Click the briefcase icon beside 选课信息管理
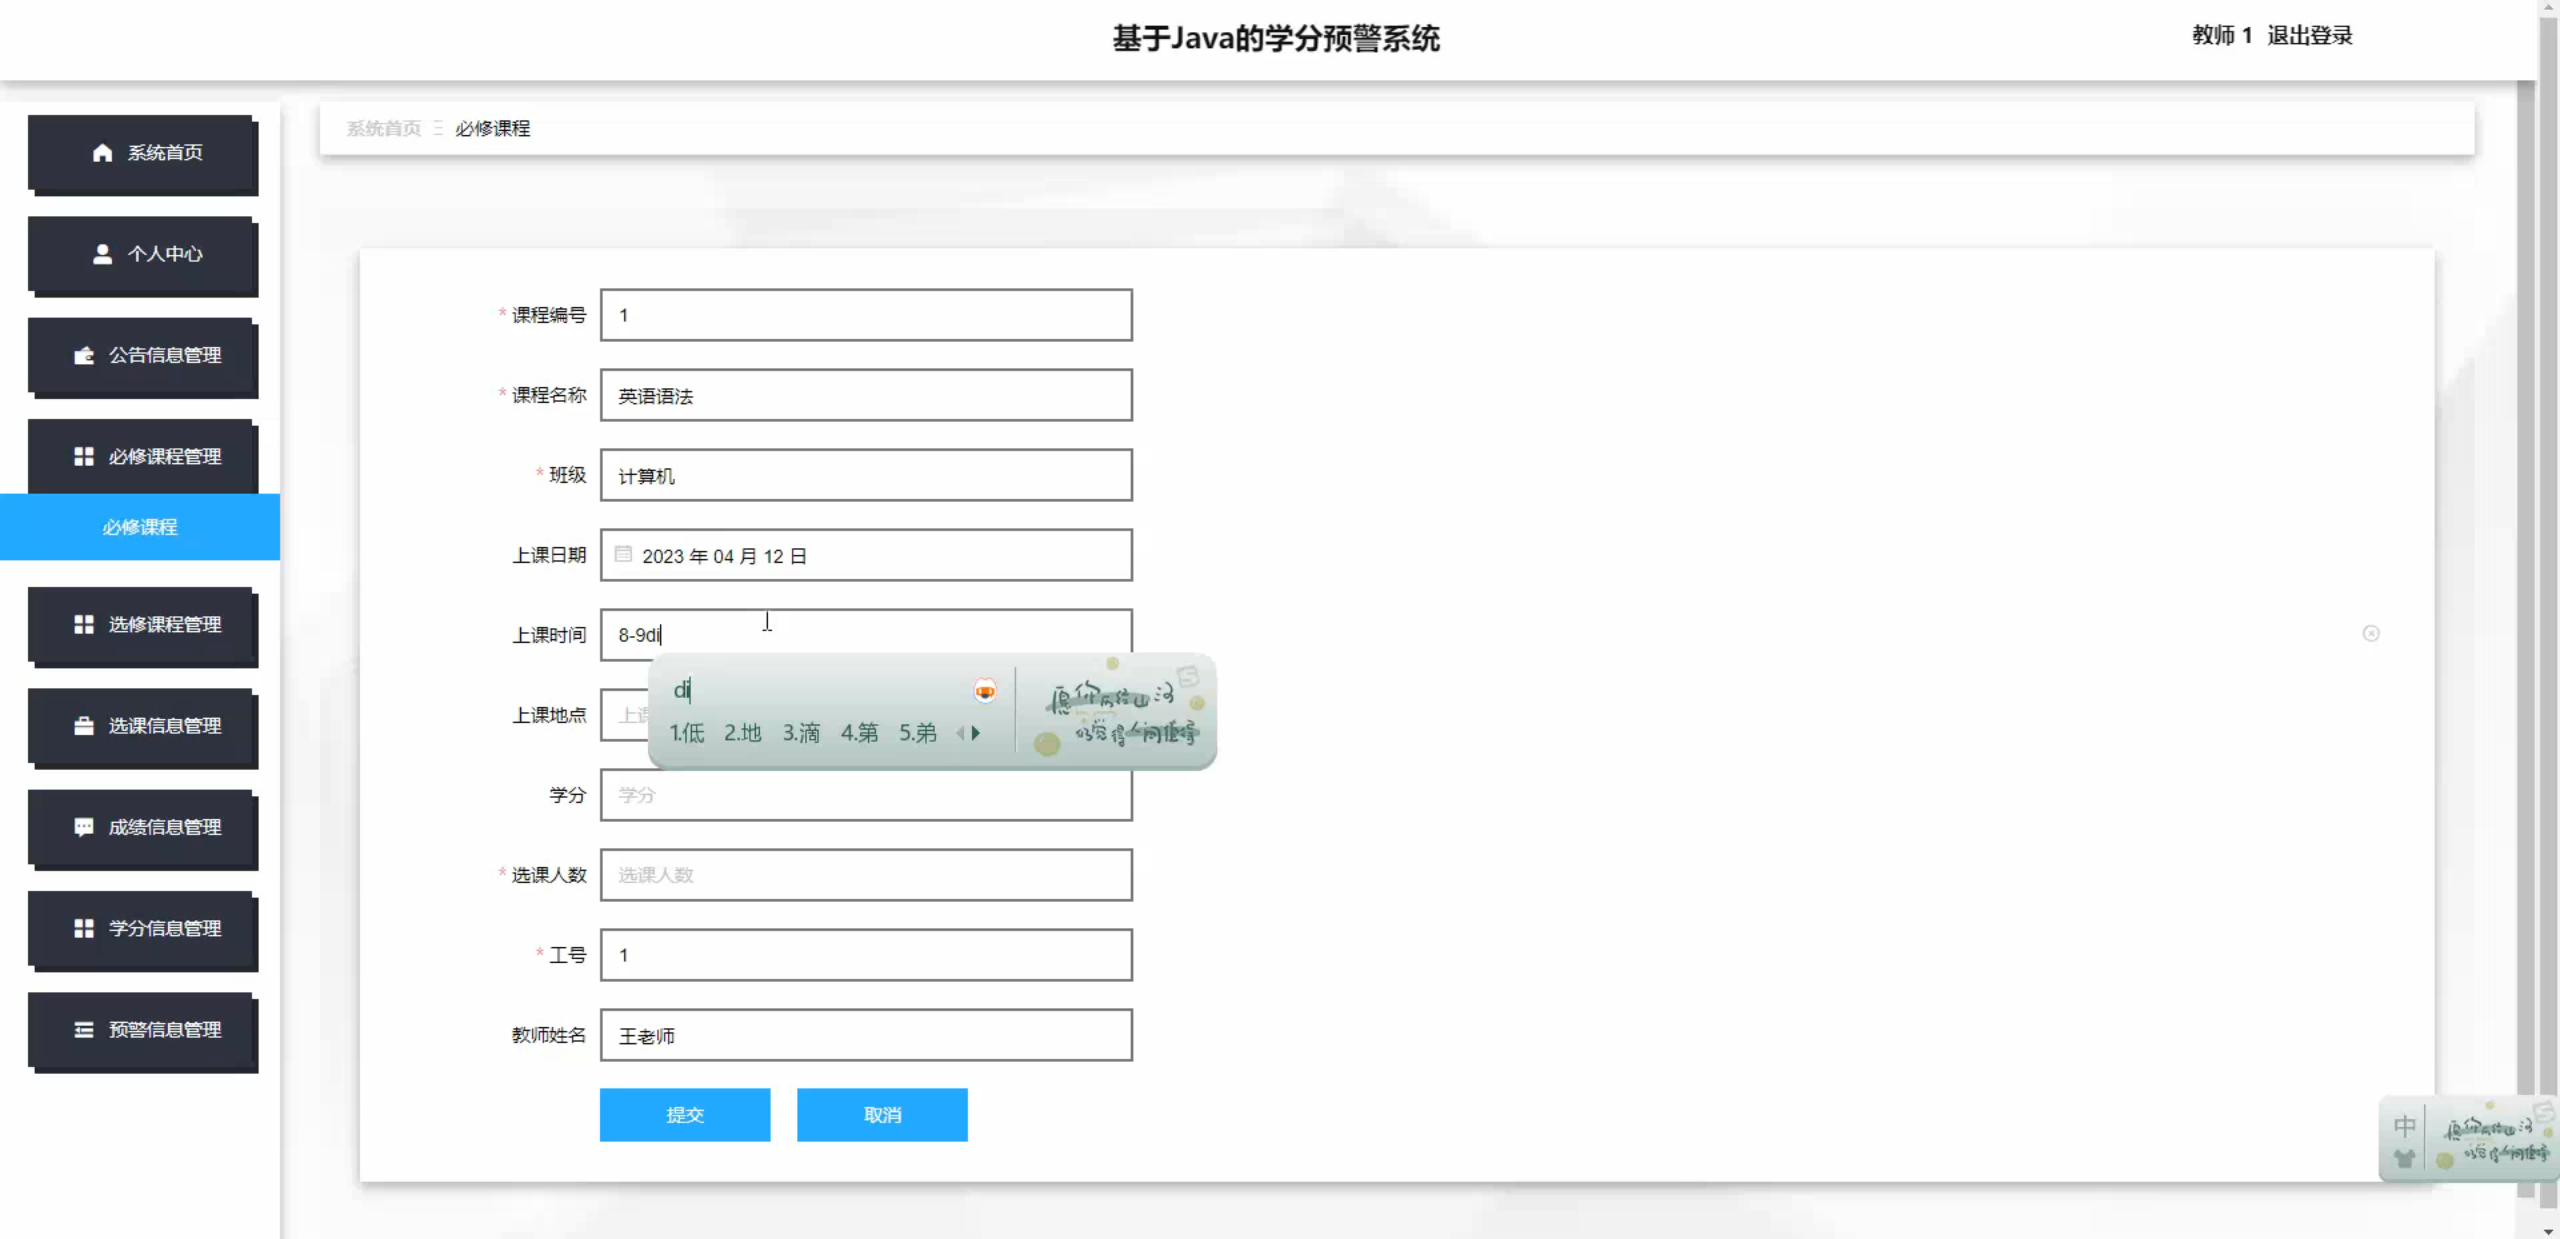 (x=84, y=726)
